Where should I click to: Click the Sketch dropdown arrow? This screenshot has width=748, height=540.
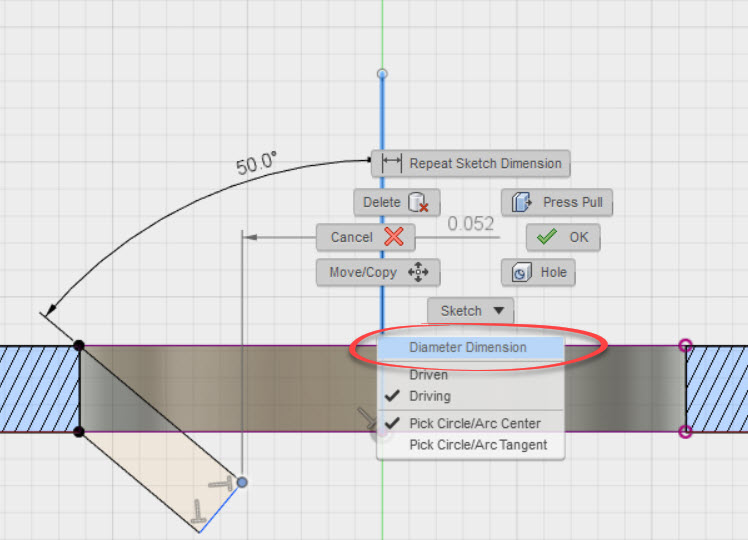tap(499, 311)
